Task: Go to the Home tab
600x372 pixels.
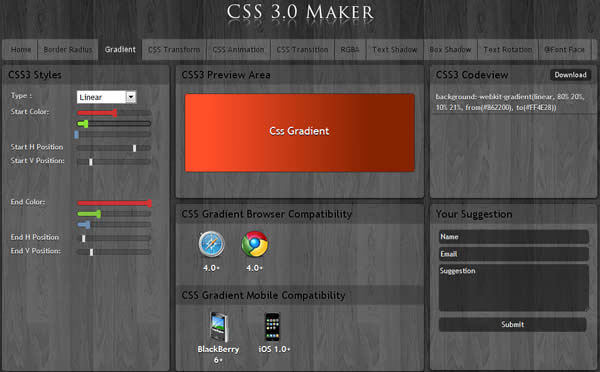Action: click(x=21, y=50)
